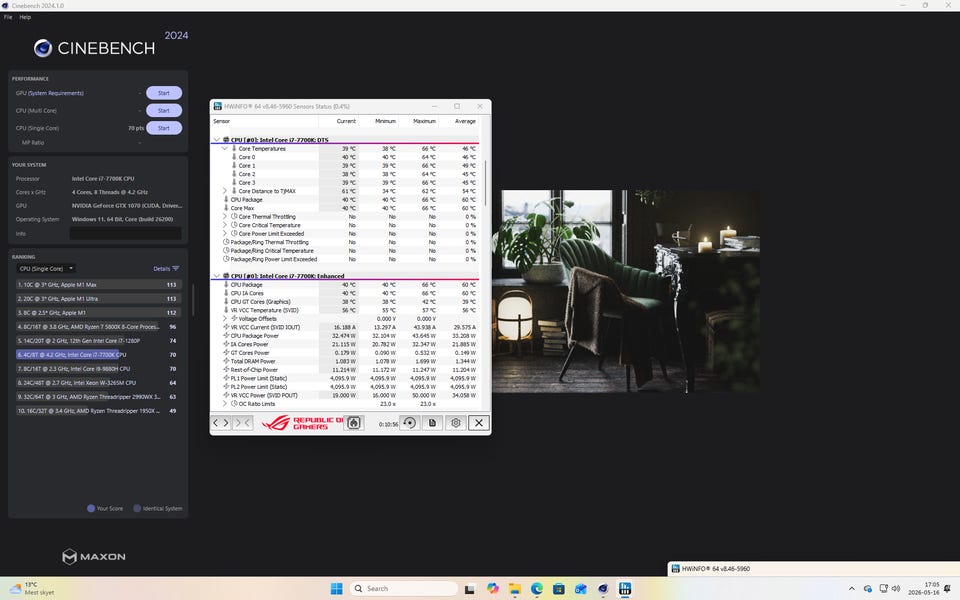The width and height of the screenshot is (960, 600).
Task: Open the taskbar clock showing 17:05
Action: [923, 588]
